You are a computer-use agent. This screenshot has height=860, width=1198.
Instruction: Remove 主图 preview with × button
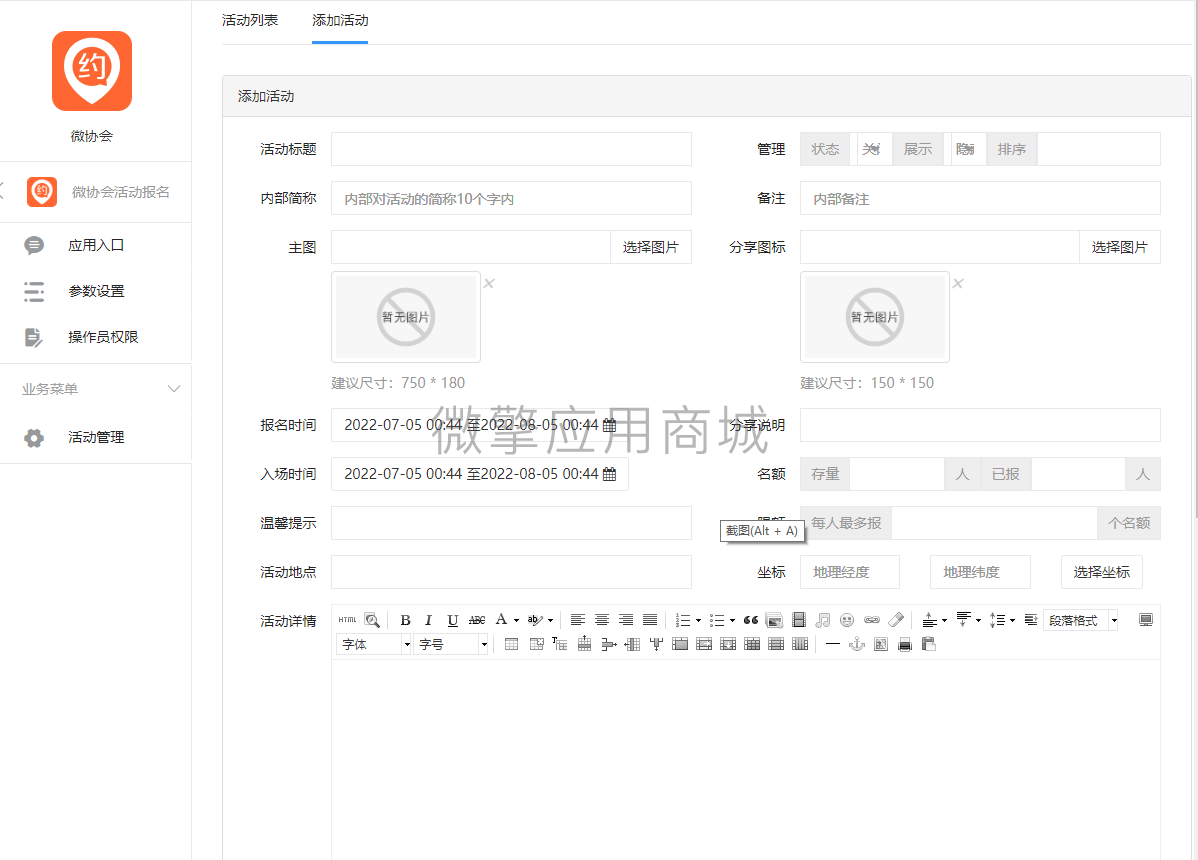point(489,283)
